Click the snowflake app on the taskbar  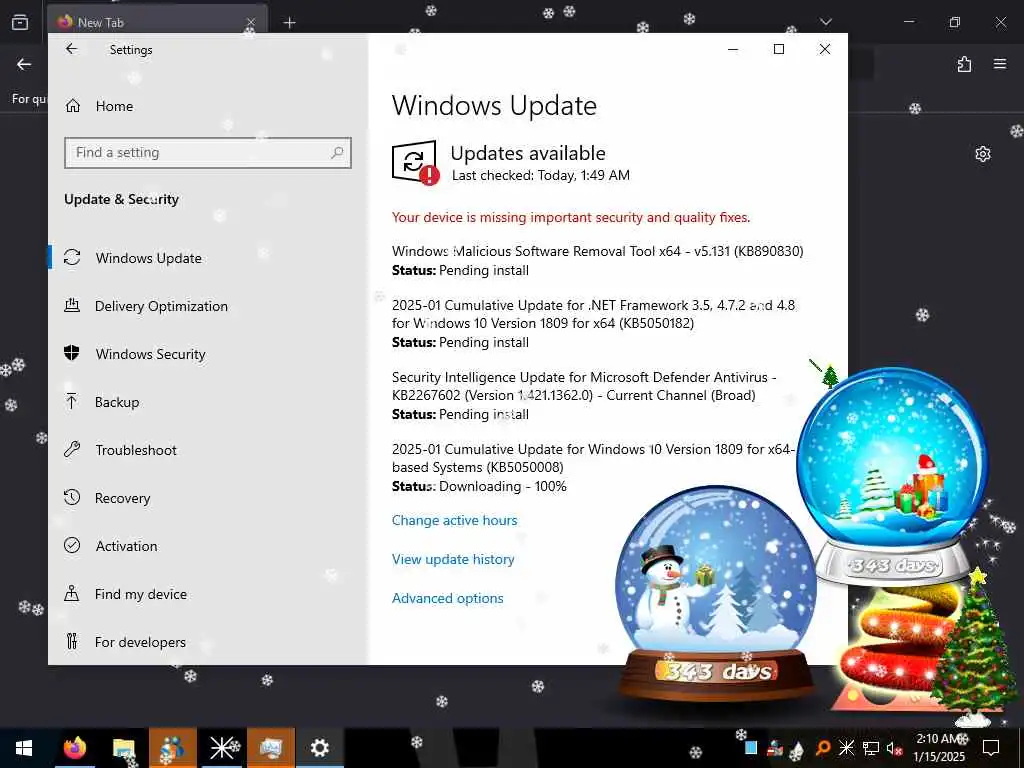(x=222, y=748)
